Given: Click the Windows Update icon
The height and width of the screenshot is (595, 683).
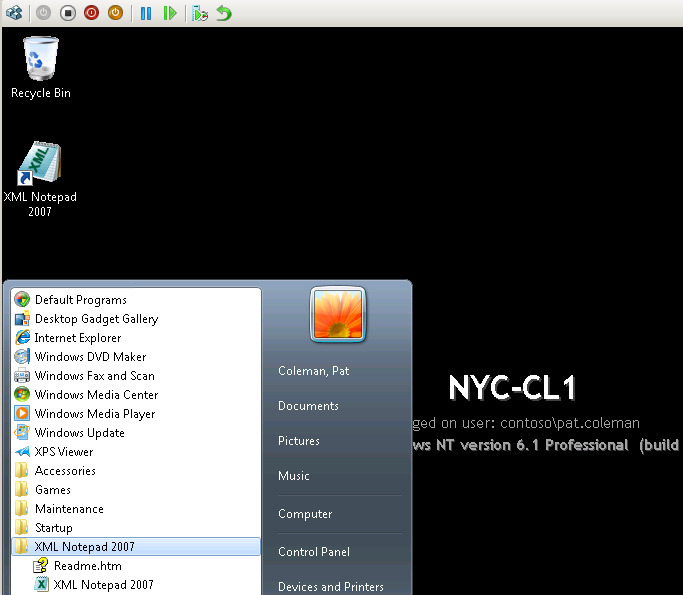Looking at the screenshot, I should [22, 433].
